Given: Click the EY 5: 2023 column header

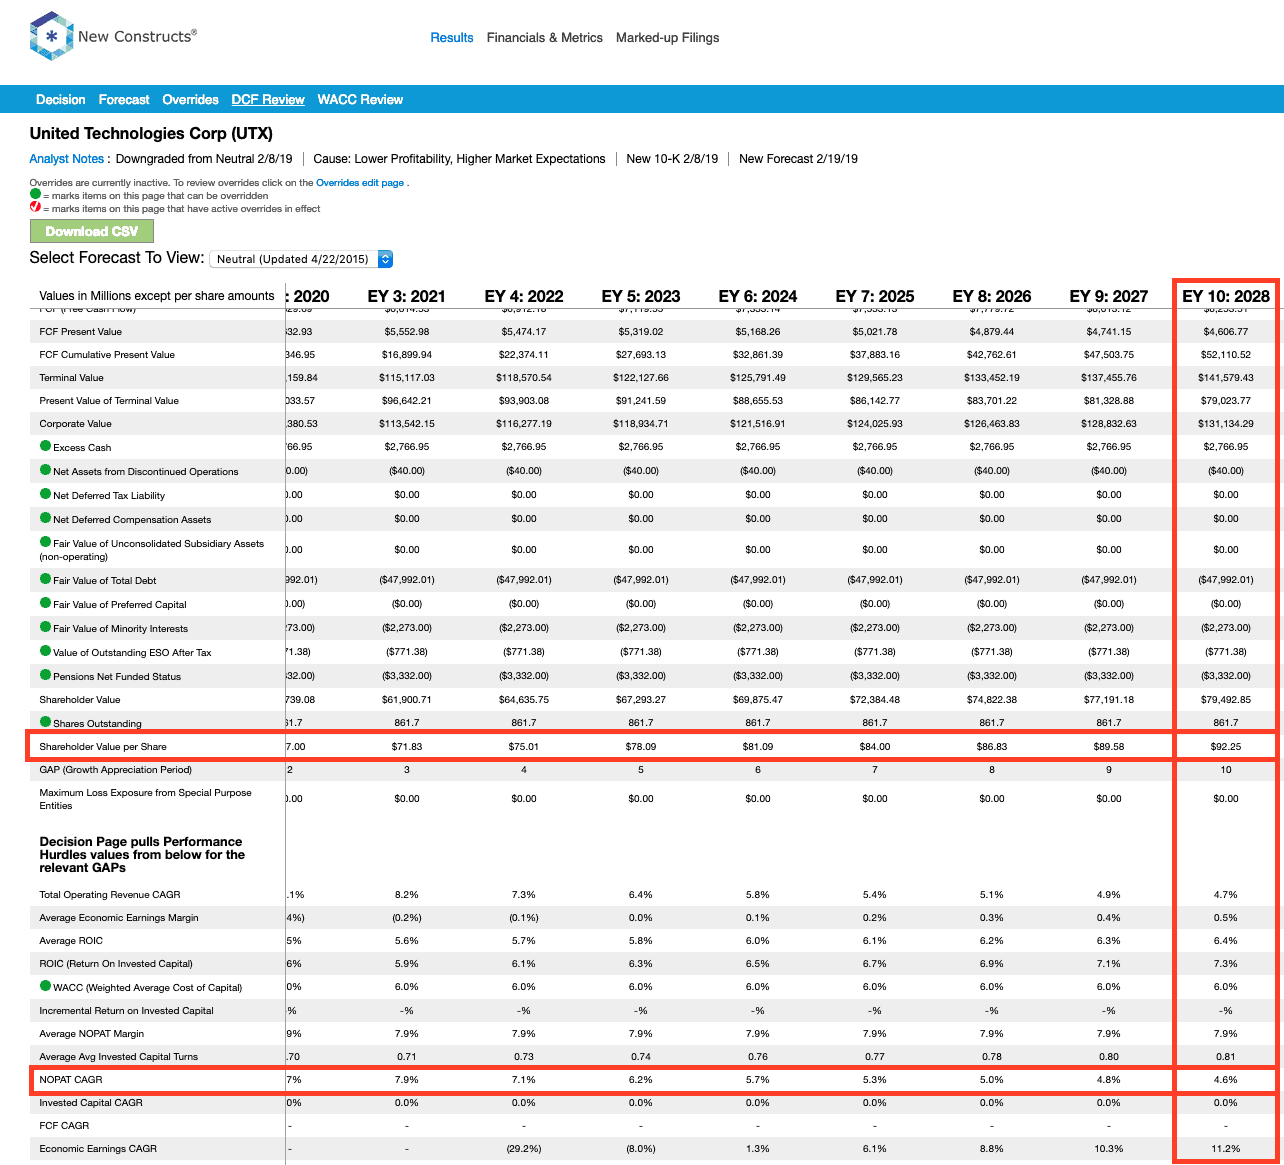Looking at the screenshot, I should tap(641, 296).
